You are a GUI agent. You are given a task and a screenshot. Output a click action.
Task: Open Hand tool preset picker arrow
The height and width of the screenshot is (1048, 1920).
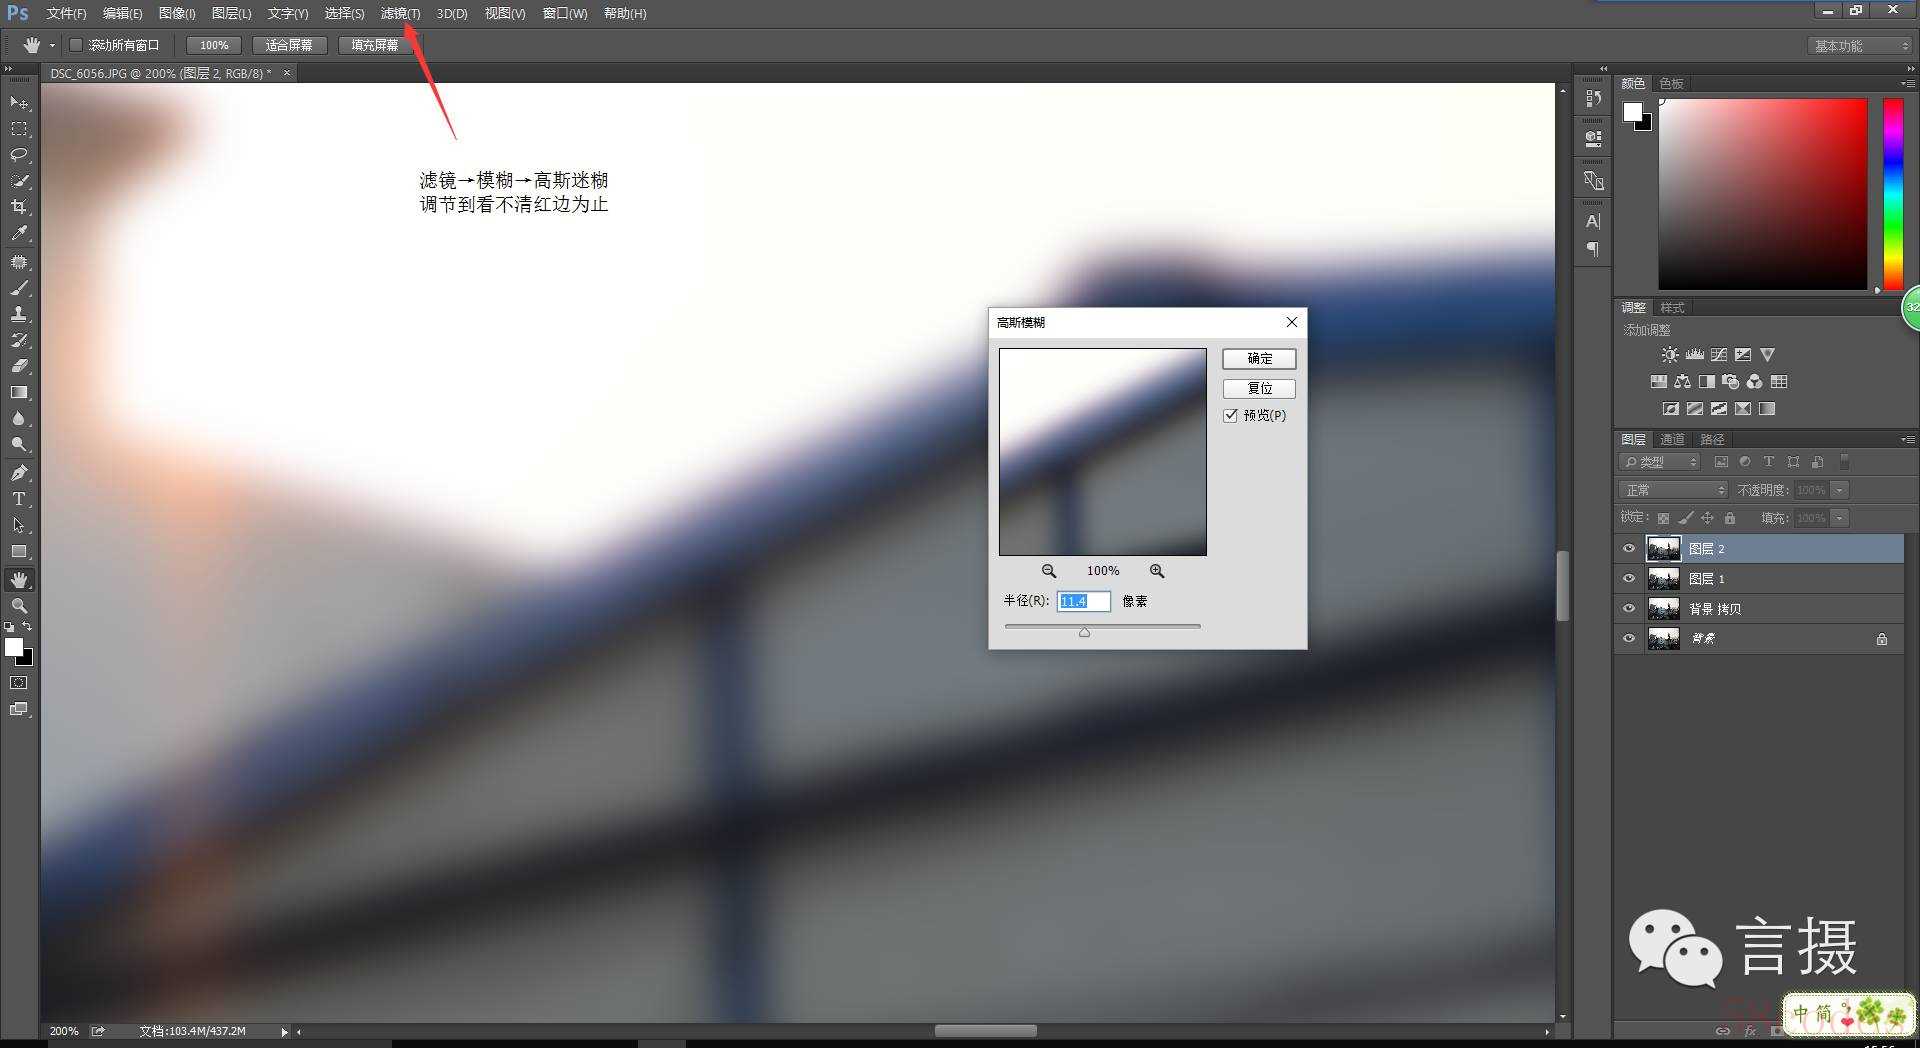click(x=52, y=45)
